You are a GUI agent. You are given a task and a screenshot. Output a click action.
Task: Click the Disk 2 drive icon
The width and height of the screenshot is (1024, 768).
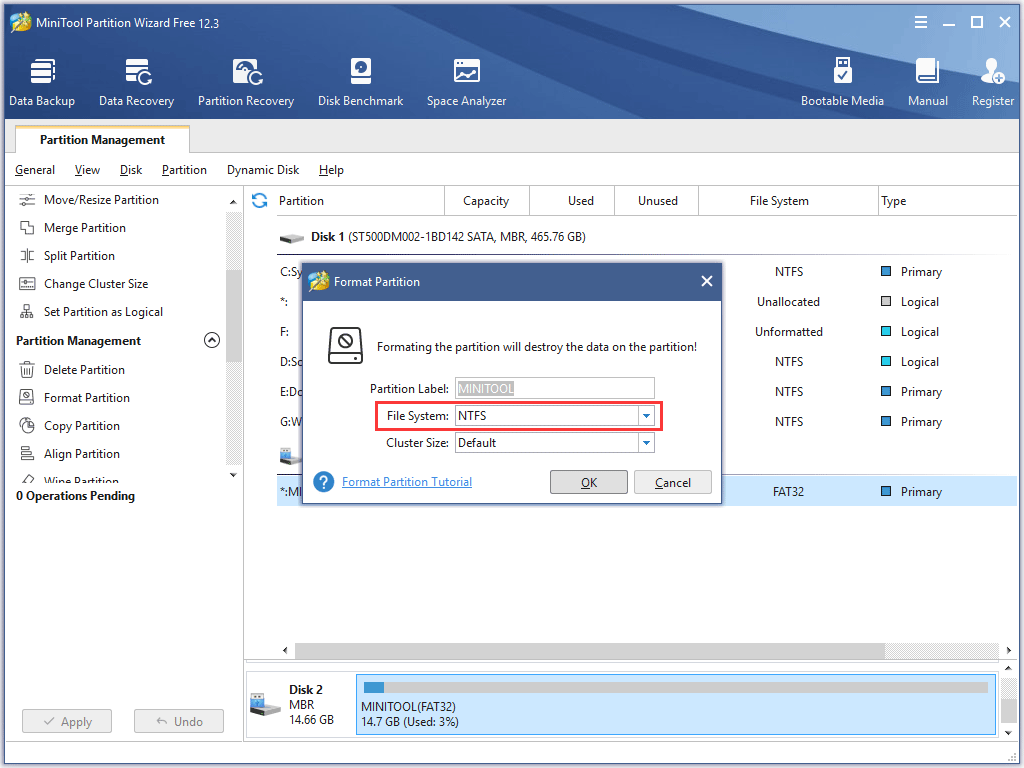pyautogui.click(x=265, y=704)
